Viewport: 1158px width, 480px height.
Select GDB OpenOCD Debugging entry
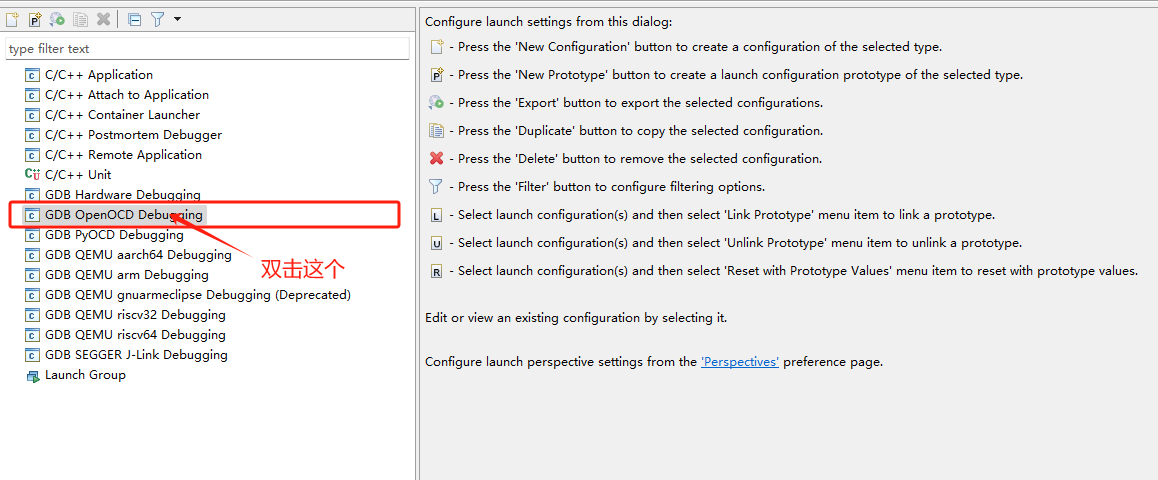(123, 215)
